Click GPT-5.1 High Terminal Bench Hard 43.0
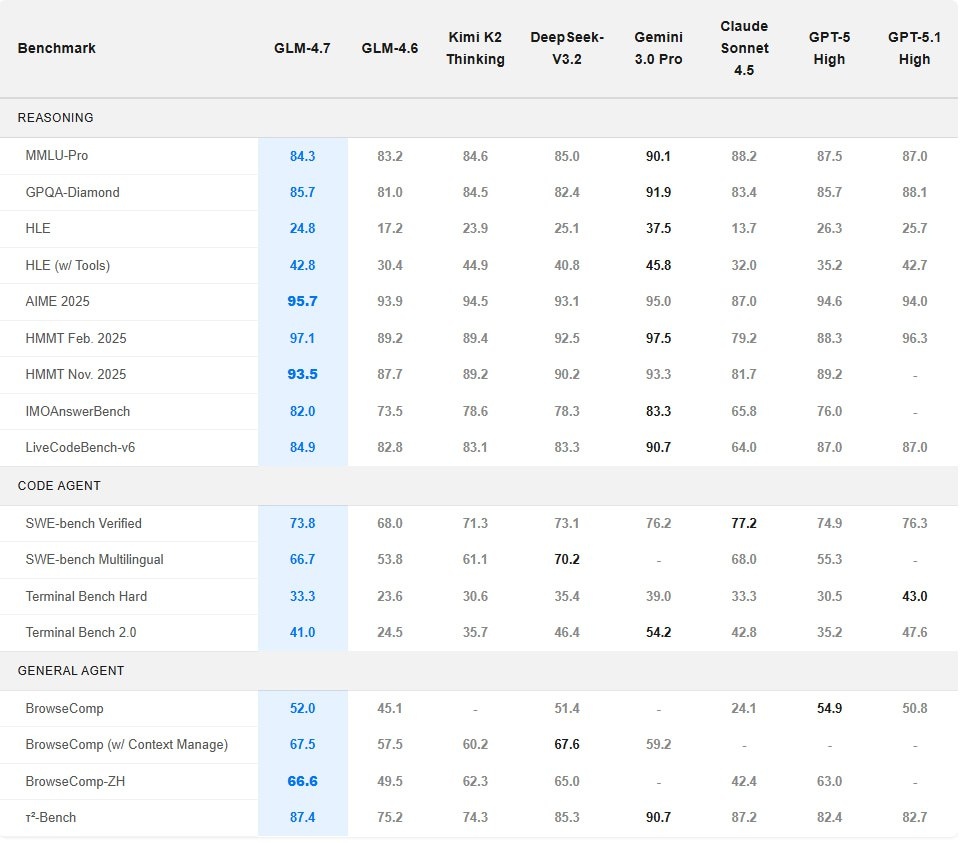The image size is (963, 843). [x=914, y=596]
